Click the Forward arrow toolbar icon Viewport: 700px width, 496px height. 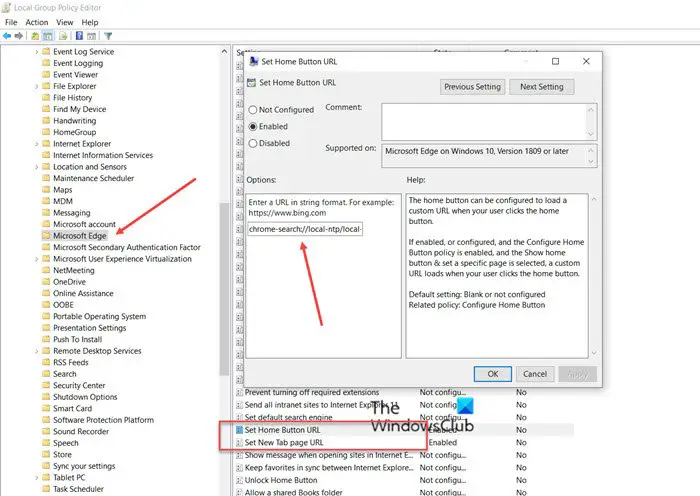coord(19,36)
